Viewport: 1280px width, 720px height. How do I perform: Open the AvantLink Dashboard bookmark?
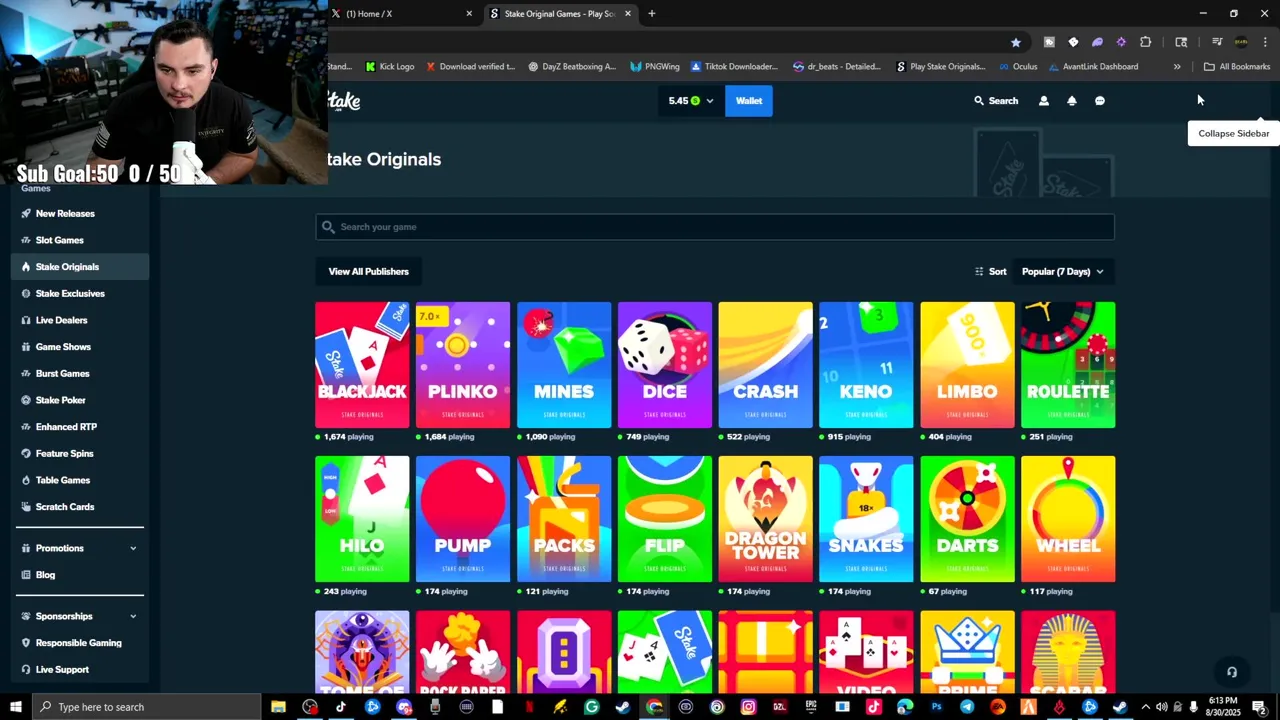1093,67
